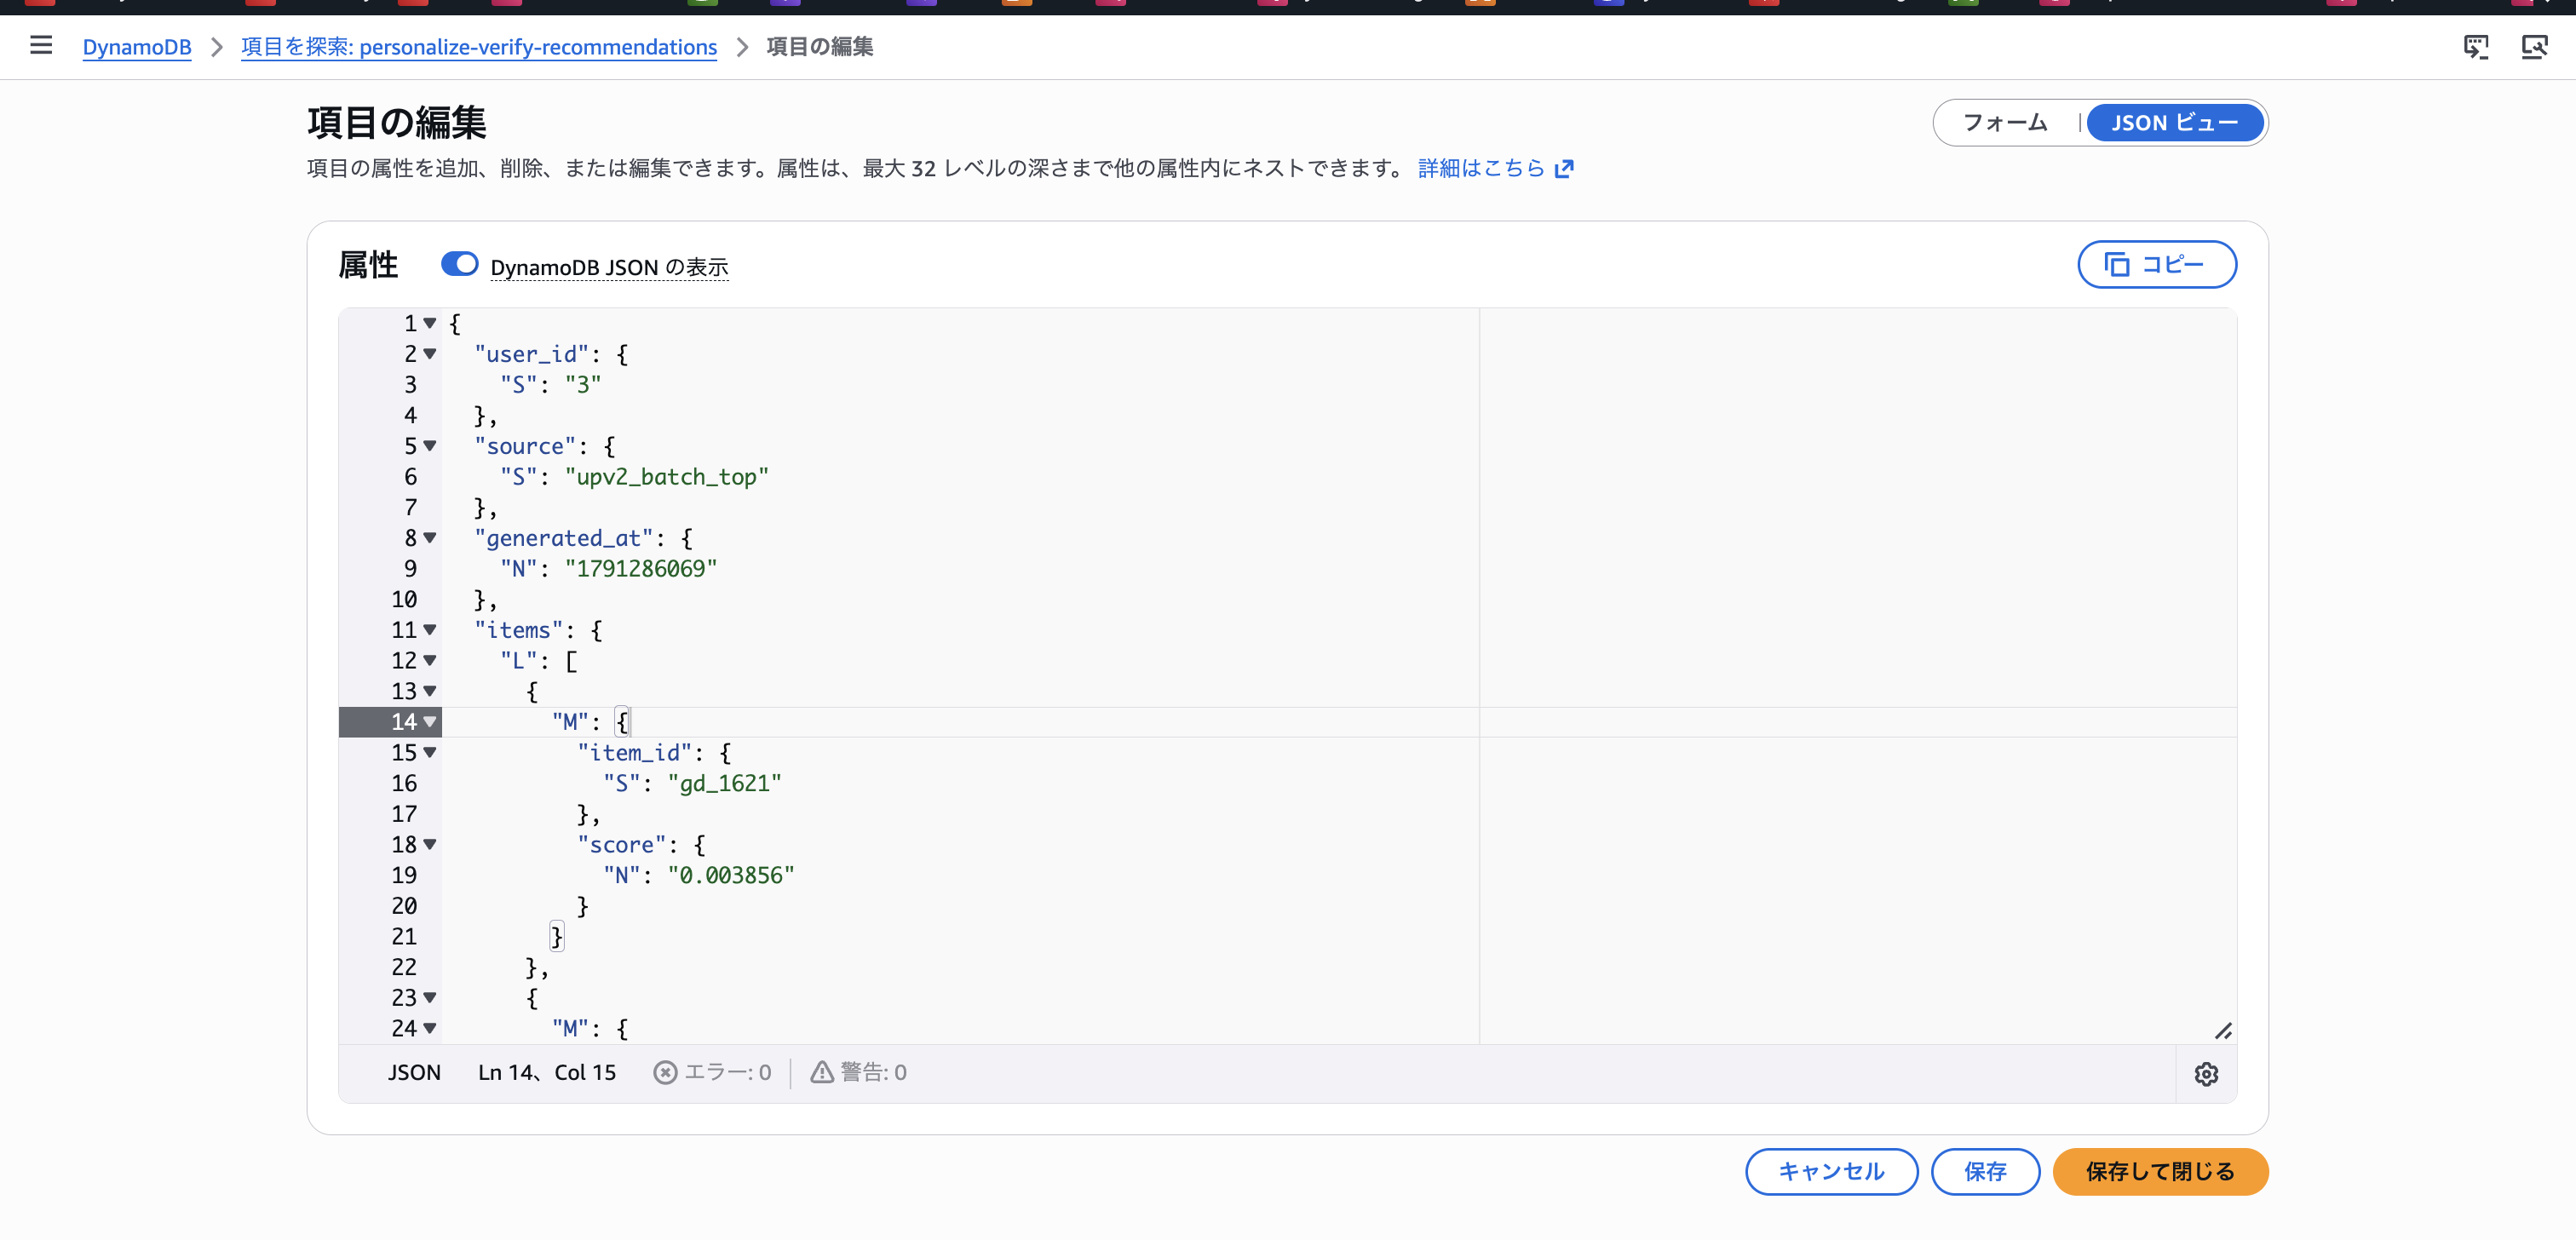Open the editor settings gear
Viewport: 2576px width, 1240px height.
2206,1074
